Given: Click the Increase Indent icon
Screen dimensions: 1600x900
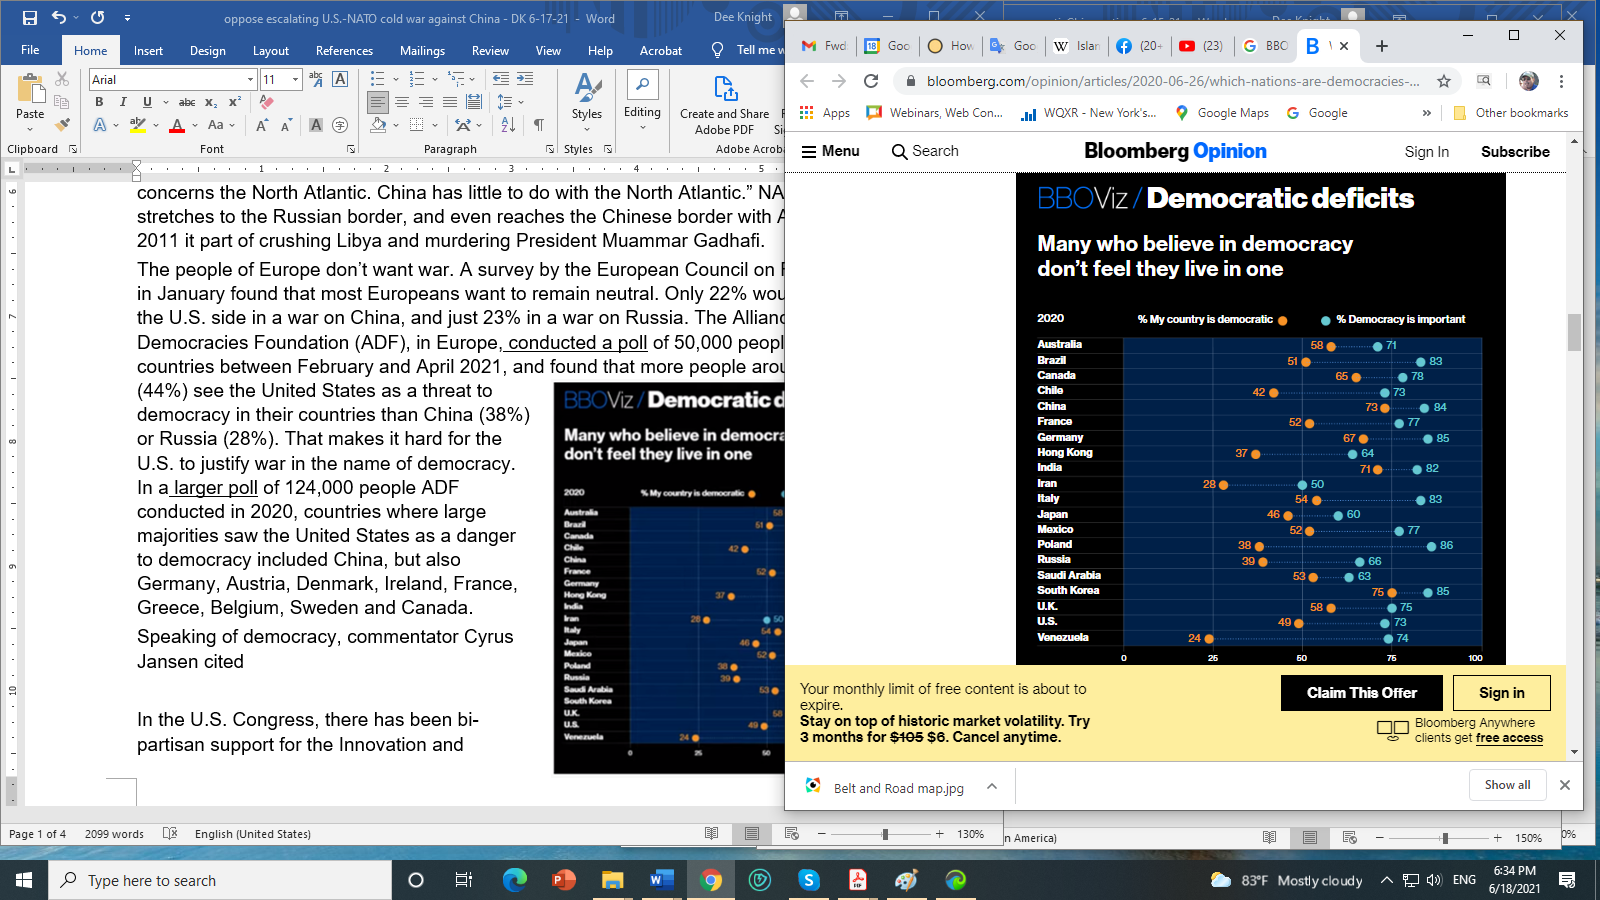Looking at the screenshot, I should tap(524, 79).
